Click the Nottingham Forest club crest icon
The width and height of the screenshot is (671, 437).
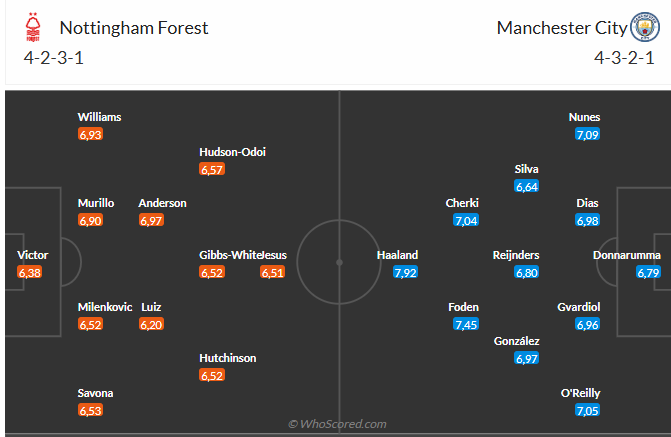tap(36, 28)
